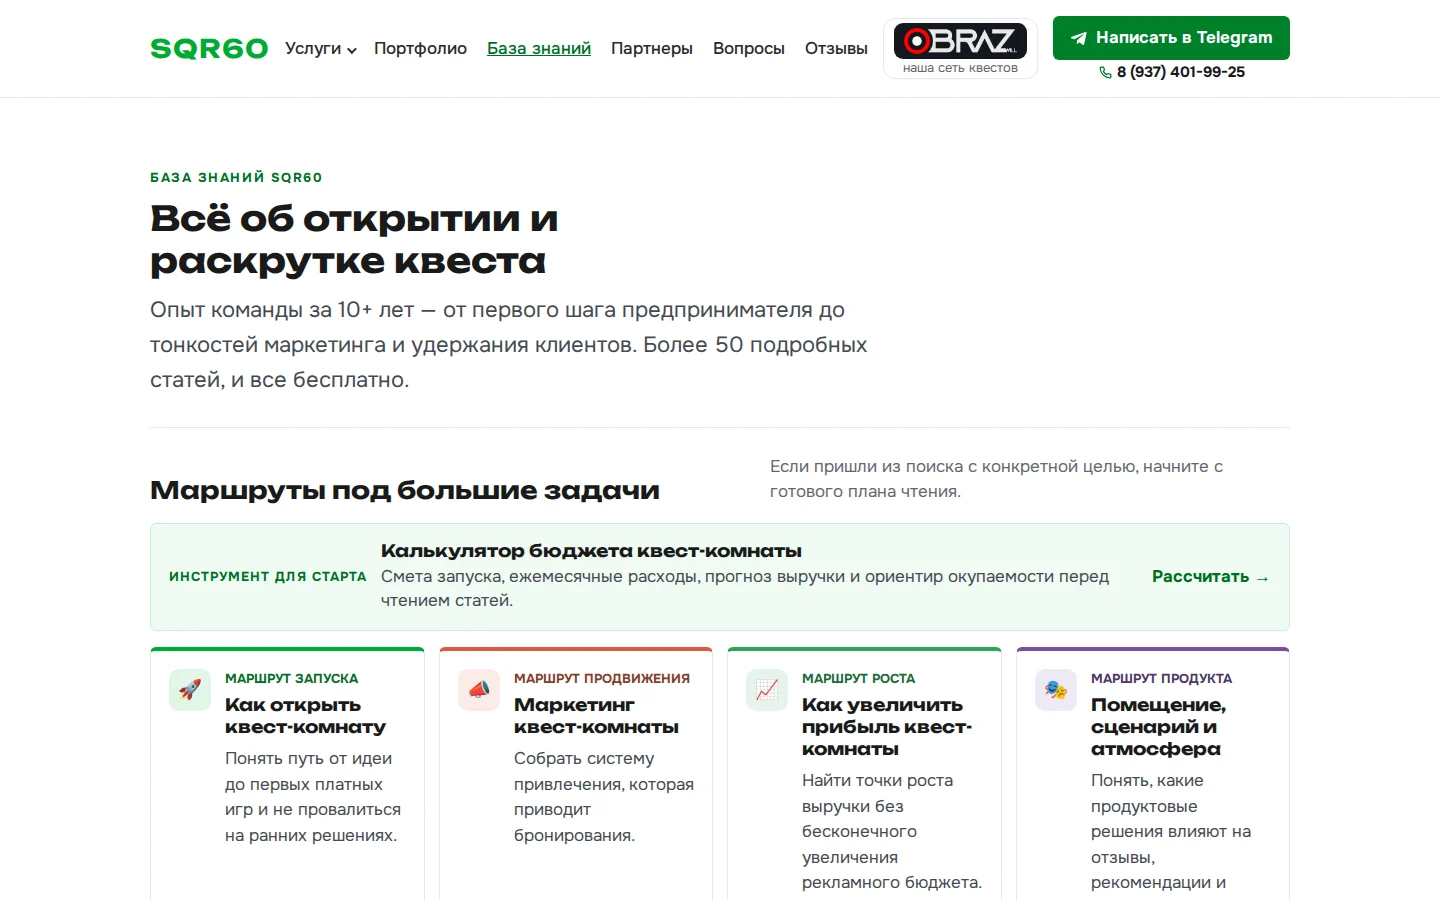This screenshot has width=1440, height=900.
Task: Click the ИНСТРУМЕНТ ДЛЯ СТАРТА label
Action: coord(268,577)
